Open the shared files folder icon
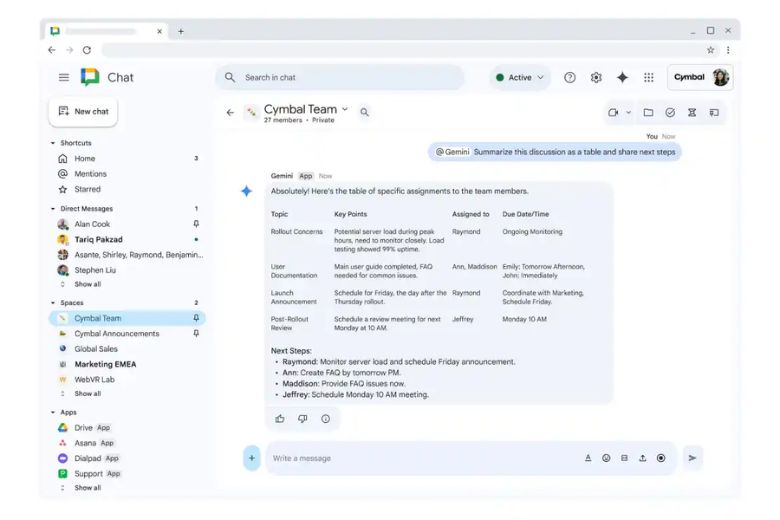The height and width of the screenshot is (520, 780). point(648,112)
